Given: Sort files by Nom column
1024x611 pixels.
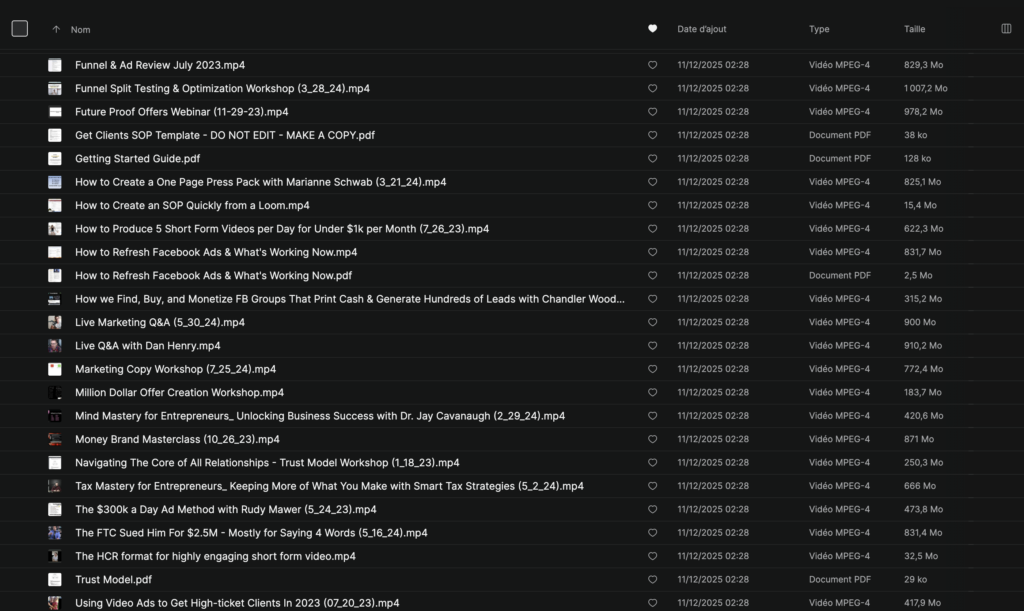Looking at the screenshot, I should [80, 30].
